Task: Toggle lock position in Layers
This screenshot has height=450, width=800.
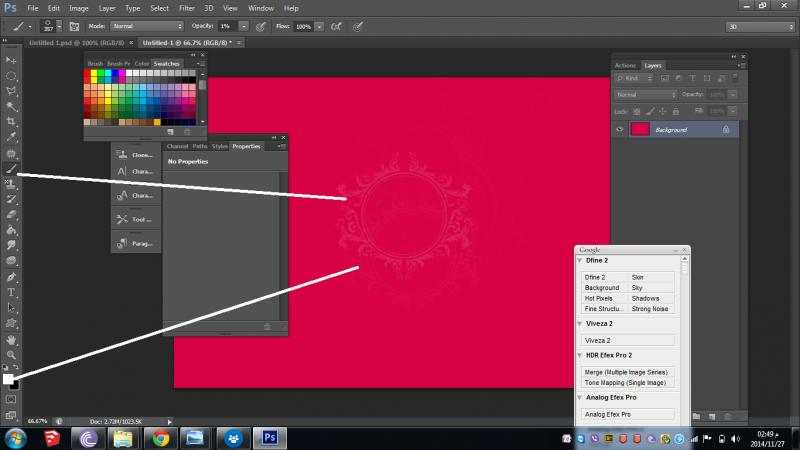Action: click(663, 111)
